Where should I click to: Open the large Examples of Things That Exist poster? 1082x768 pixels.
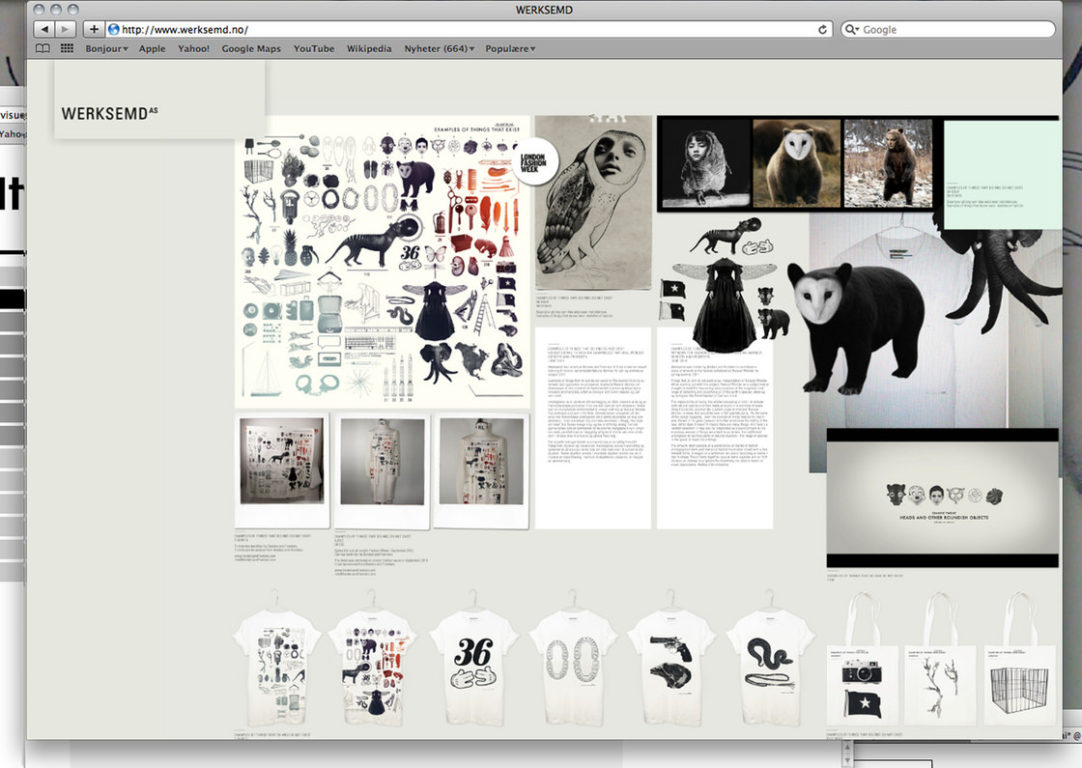click(382, 262)
